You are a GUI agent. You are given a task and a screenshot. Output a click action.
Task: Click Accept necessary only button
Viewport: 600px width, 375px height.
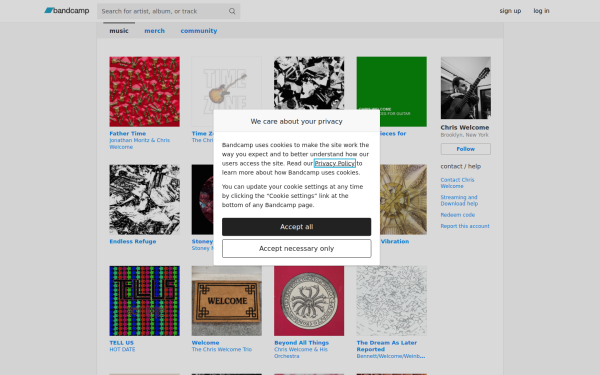tap(297, 249)
